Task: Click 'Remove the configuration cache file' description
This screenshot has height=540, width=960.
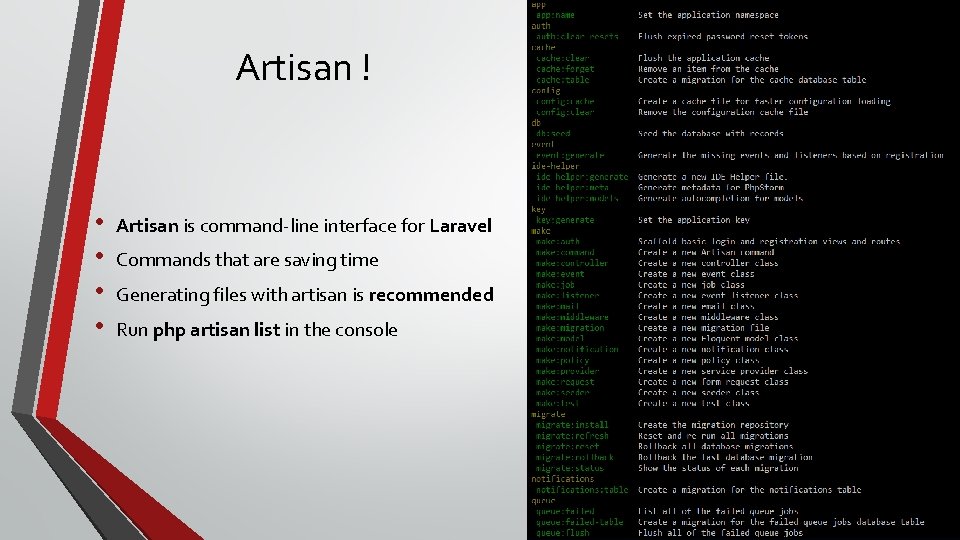Action: coord(723,112)
